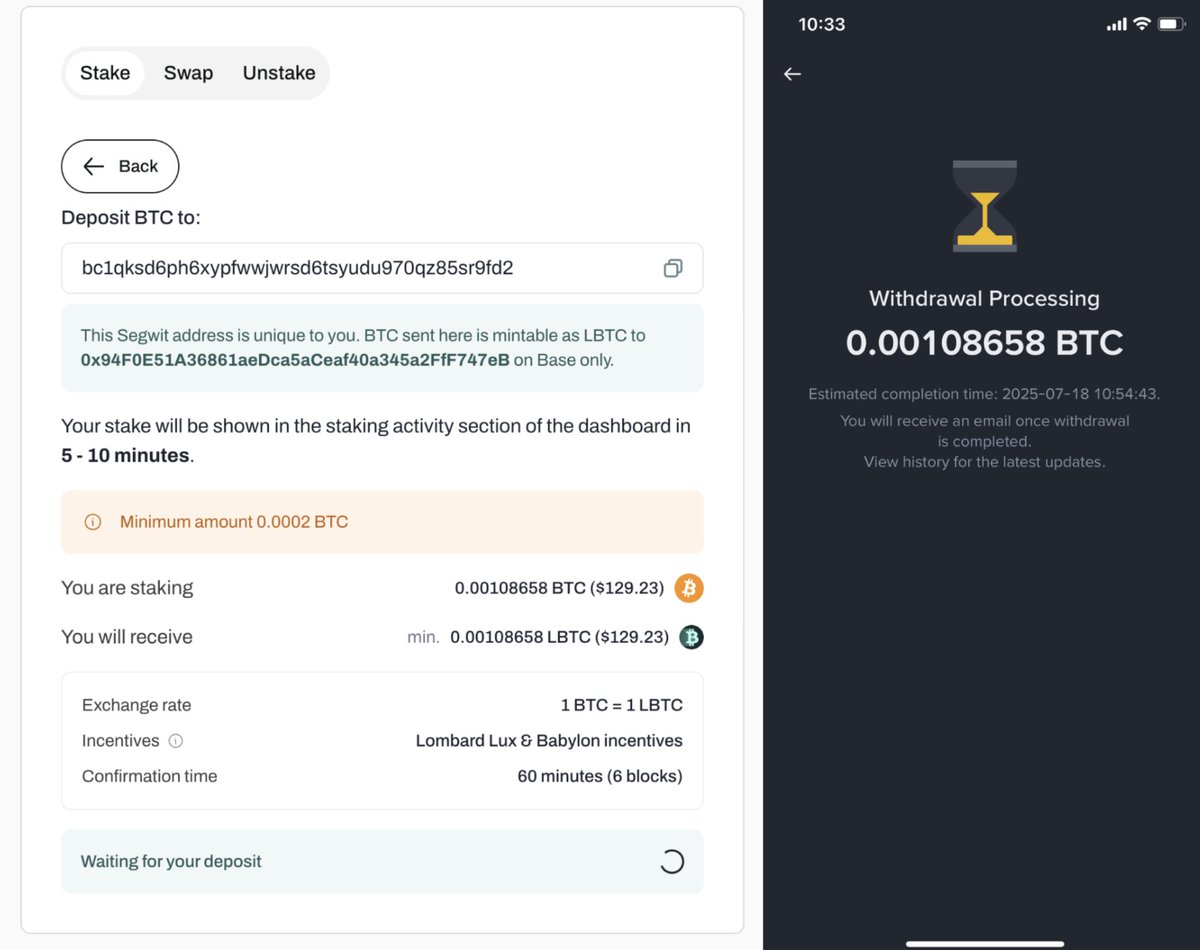Copy the BTC deposit address
Screen dimensions: 1200x950
point(673,268)
